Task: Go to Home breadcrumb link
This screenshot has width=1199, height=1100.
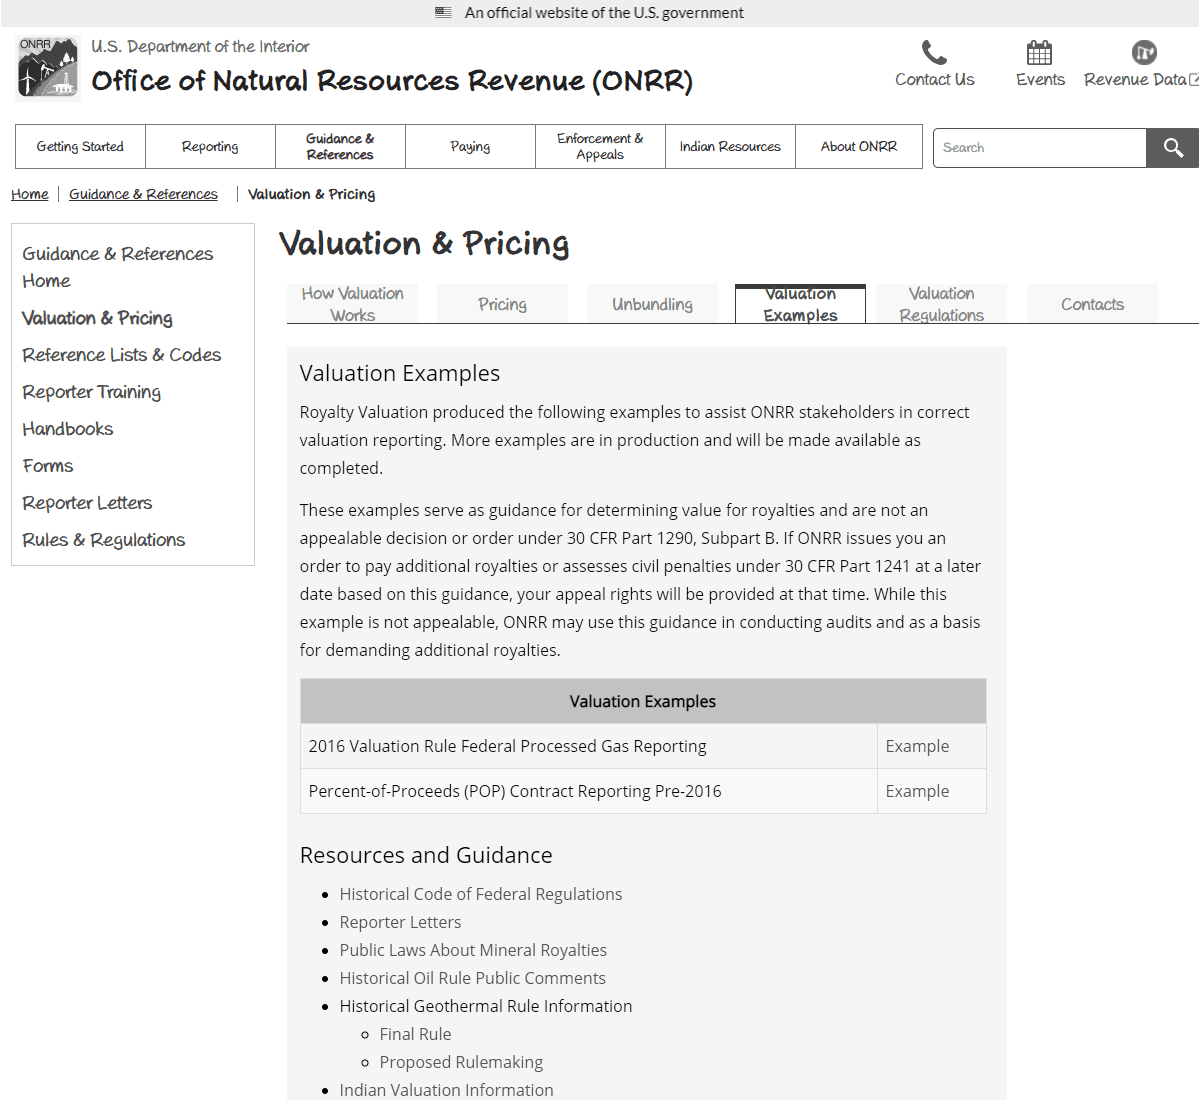Action: [30, 194]
